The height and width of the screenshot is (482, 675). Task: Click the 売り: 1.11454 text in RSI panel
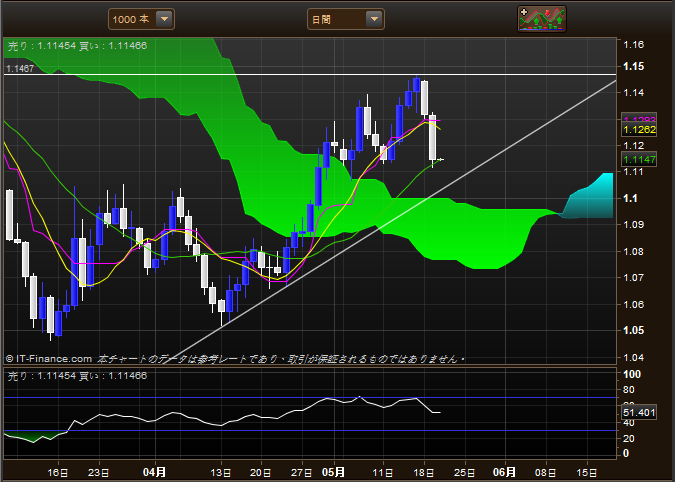coord(42,376)
